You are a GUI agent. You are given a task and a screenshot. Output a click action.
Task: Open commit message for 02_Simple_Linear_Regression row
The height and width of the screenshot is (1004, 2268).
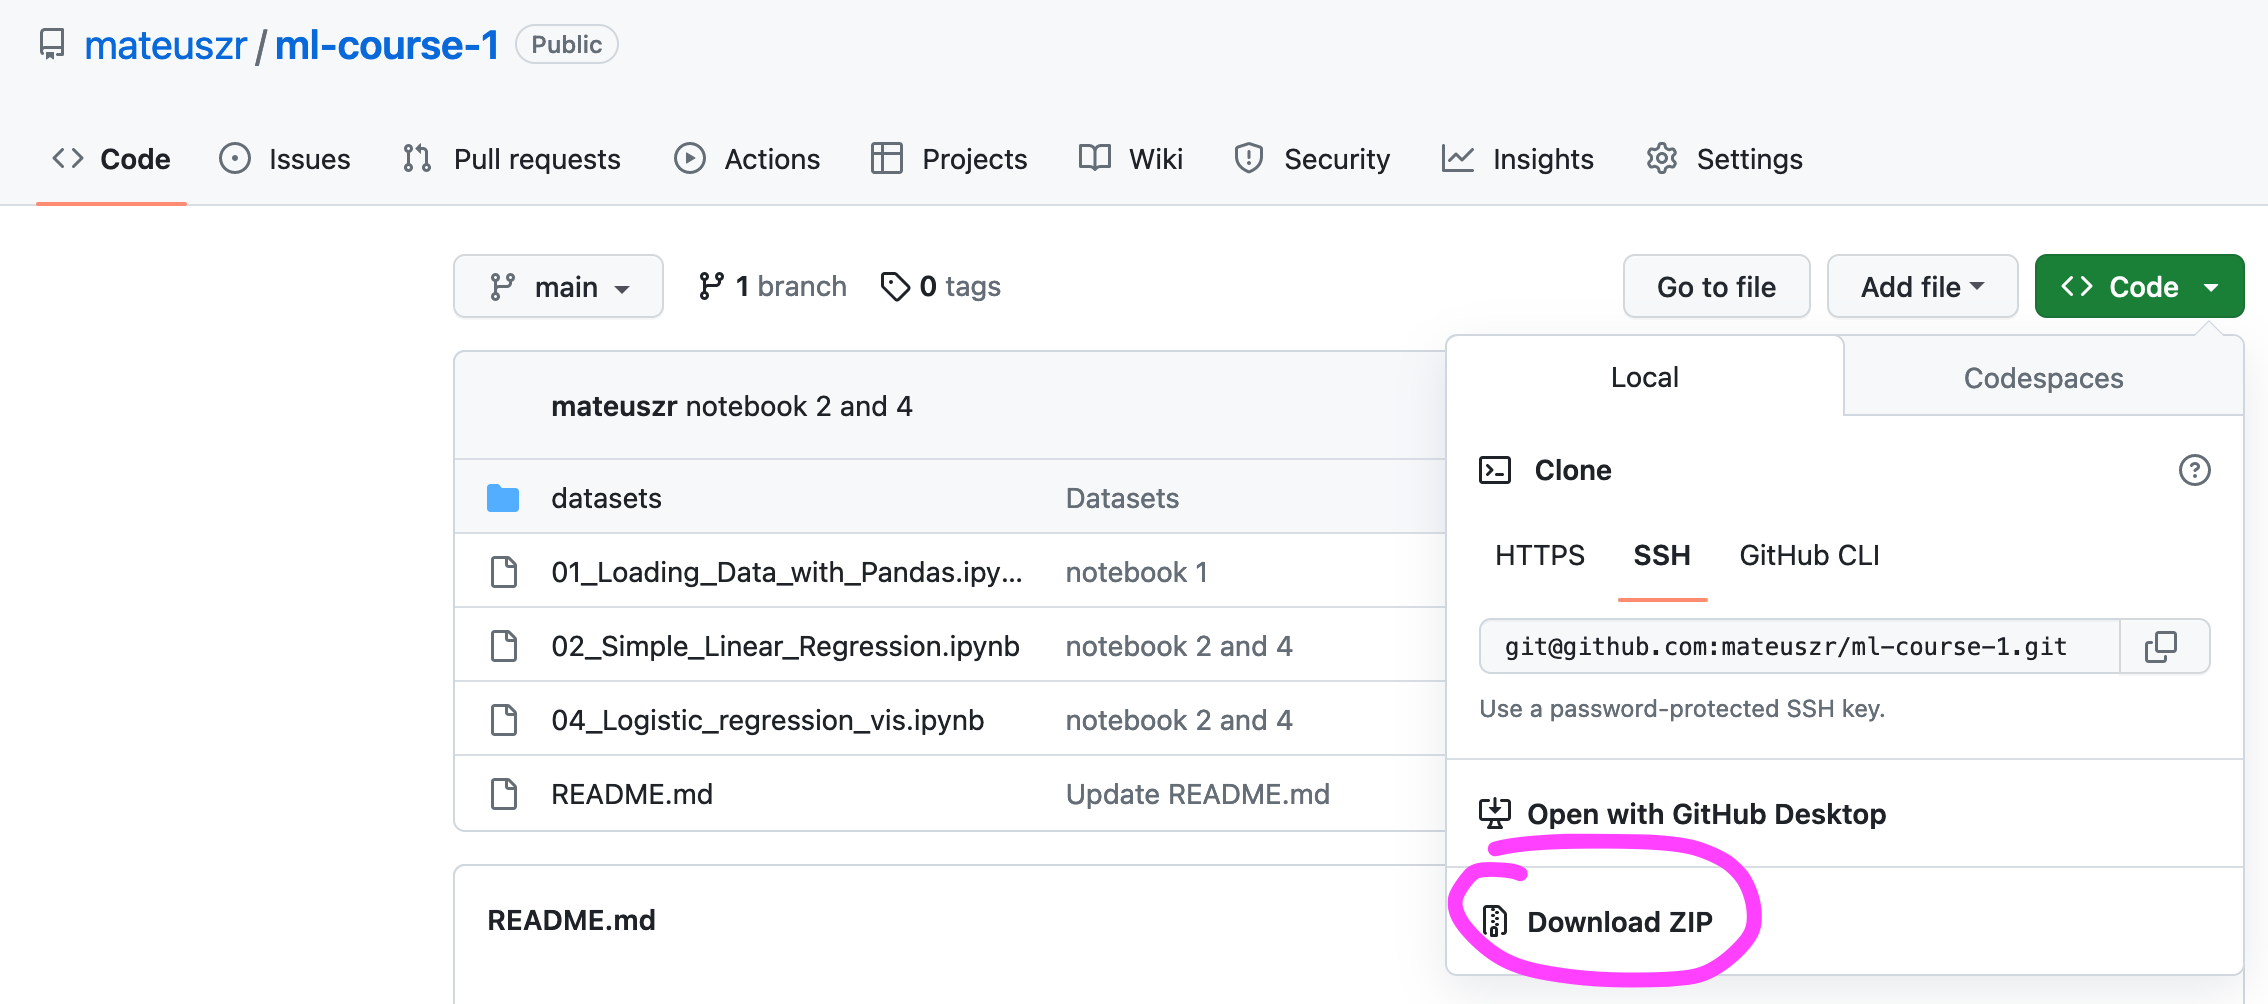[1179, 646]
